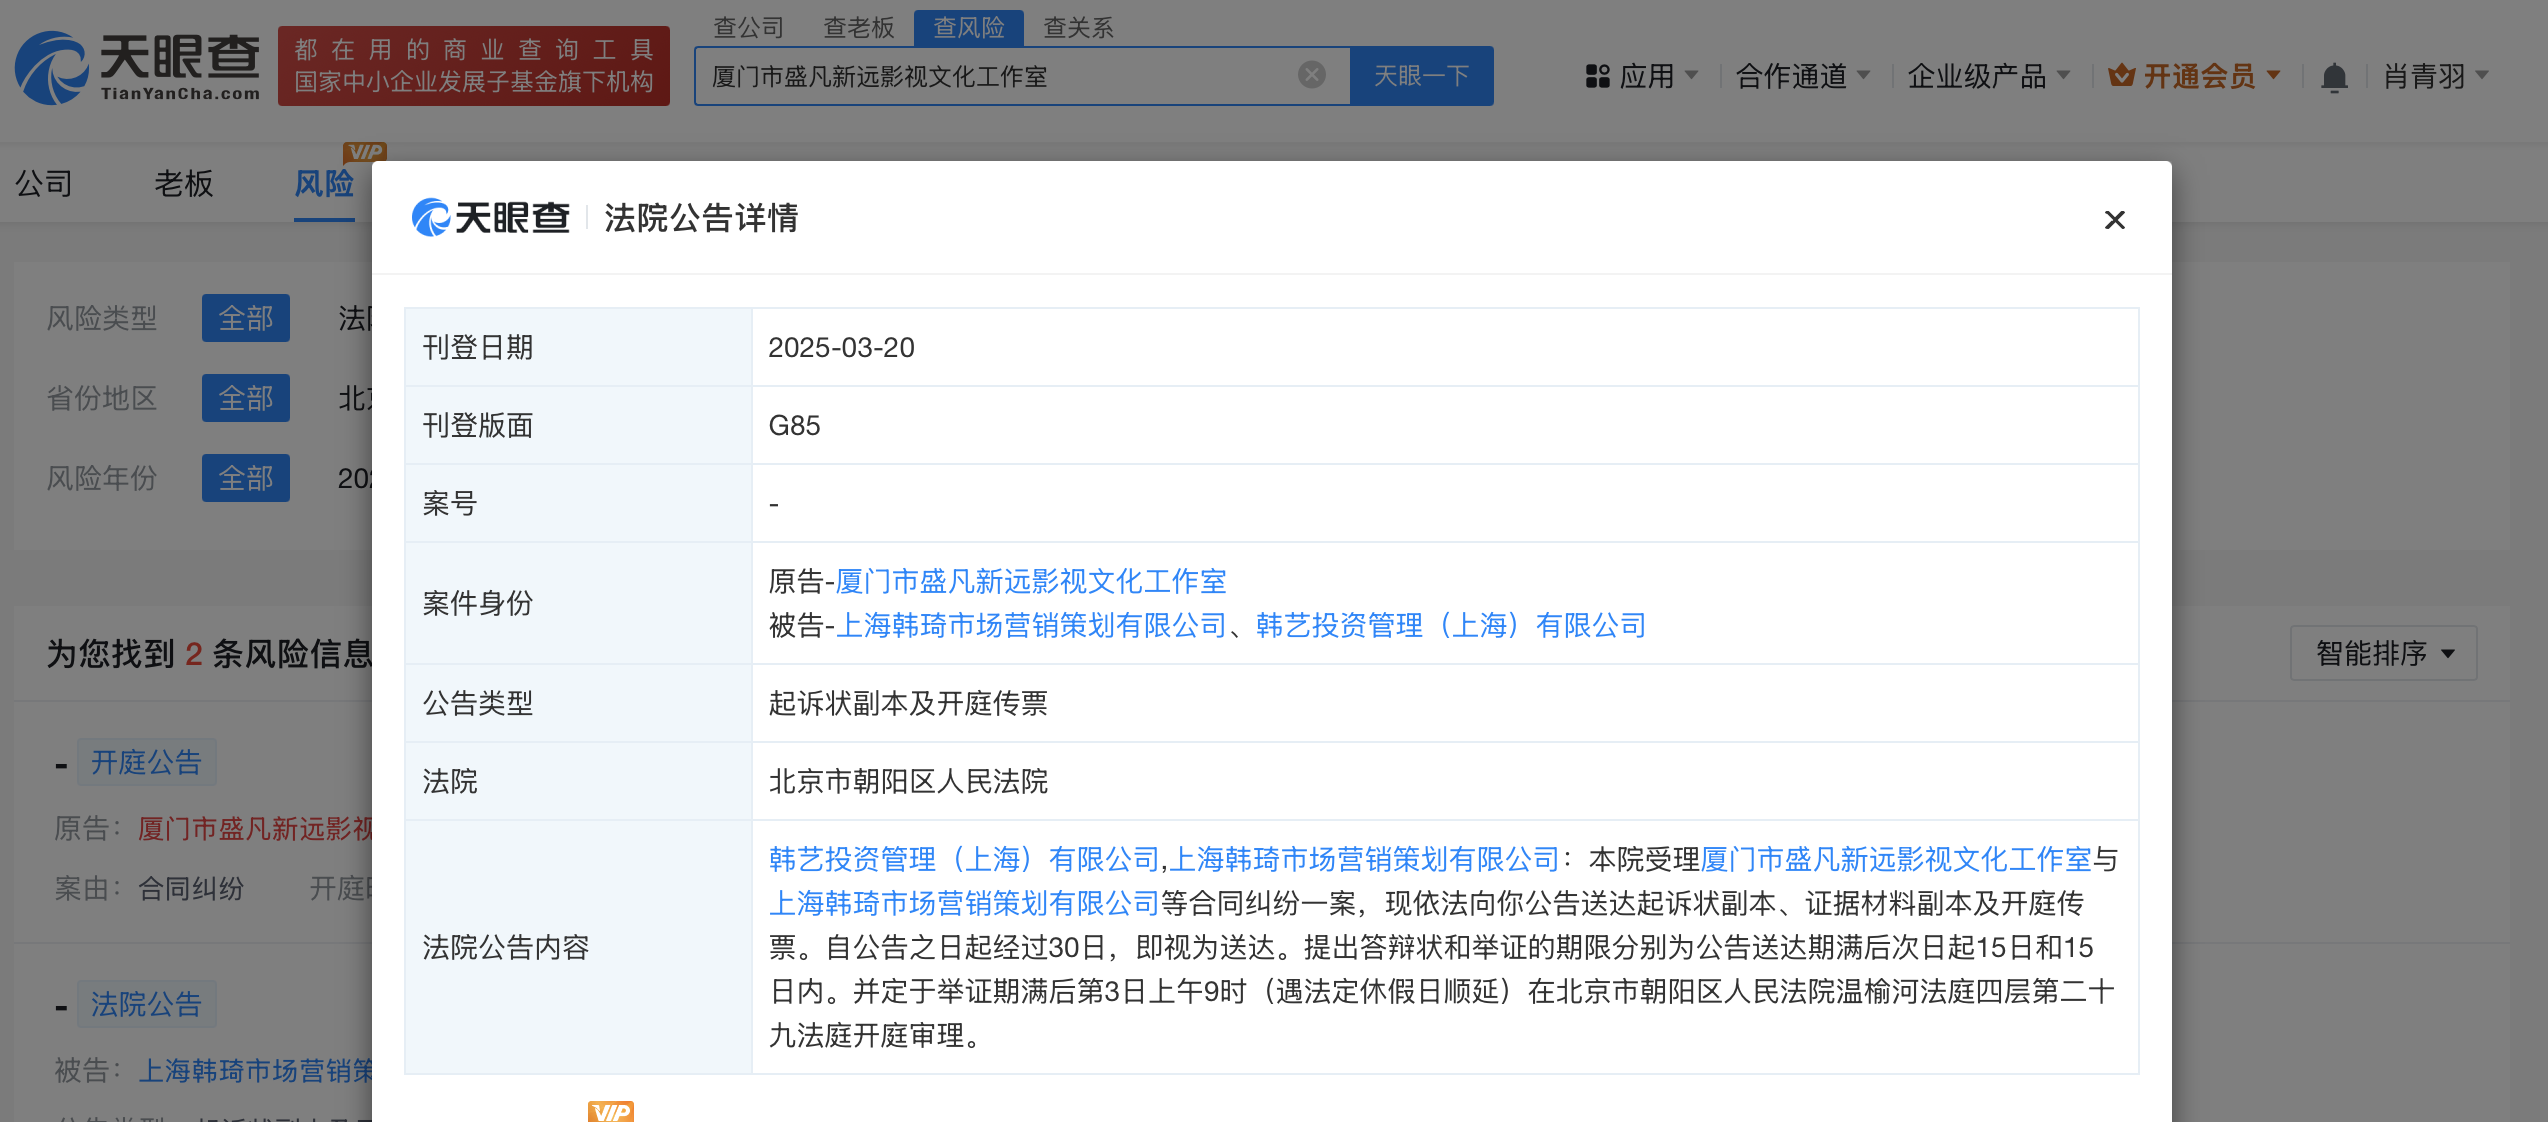Select the 查风险 search tab

pos(968,27)
